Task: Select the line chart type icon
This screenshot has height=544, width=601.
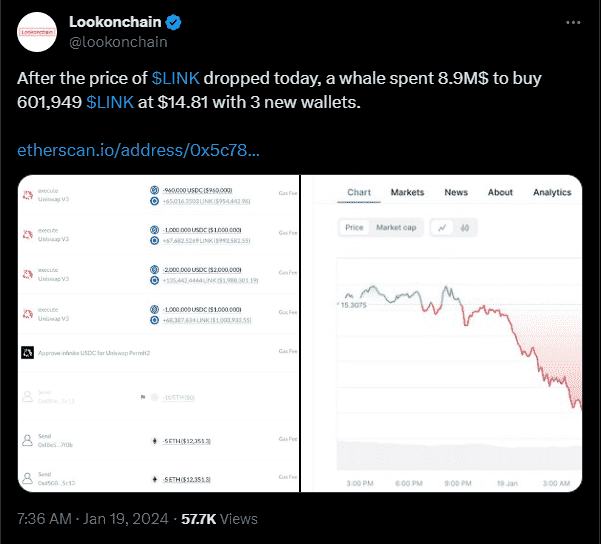Action: (x=442, y=227)
